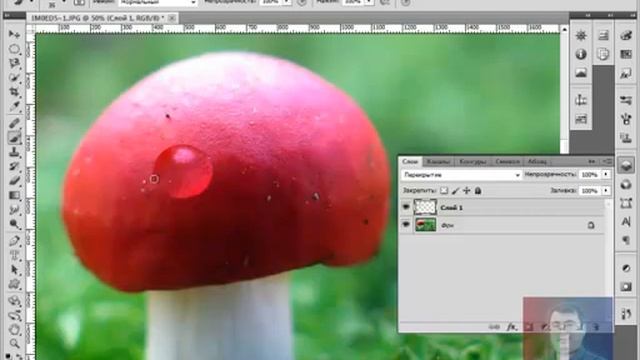Image resolution: width=640 pixels, height=360 pixels.
Task: Select the Eyedropper tool
Action: [x=14, y=107]
